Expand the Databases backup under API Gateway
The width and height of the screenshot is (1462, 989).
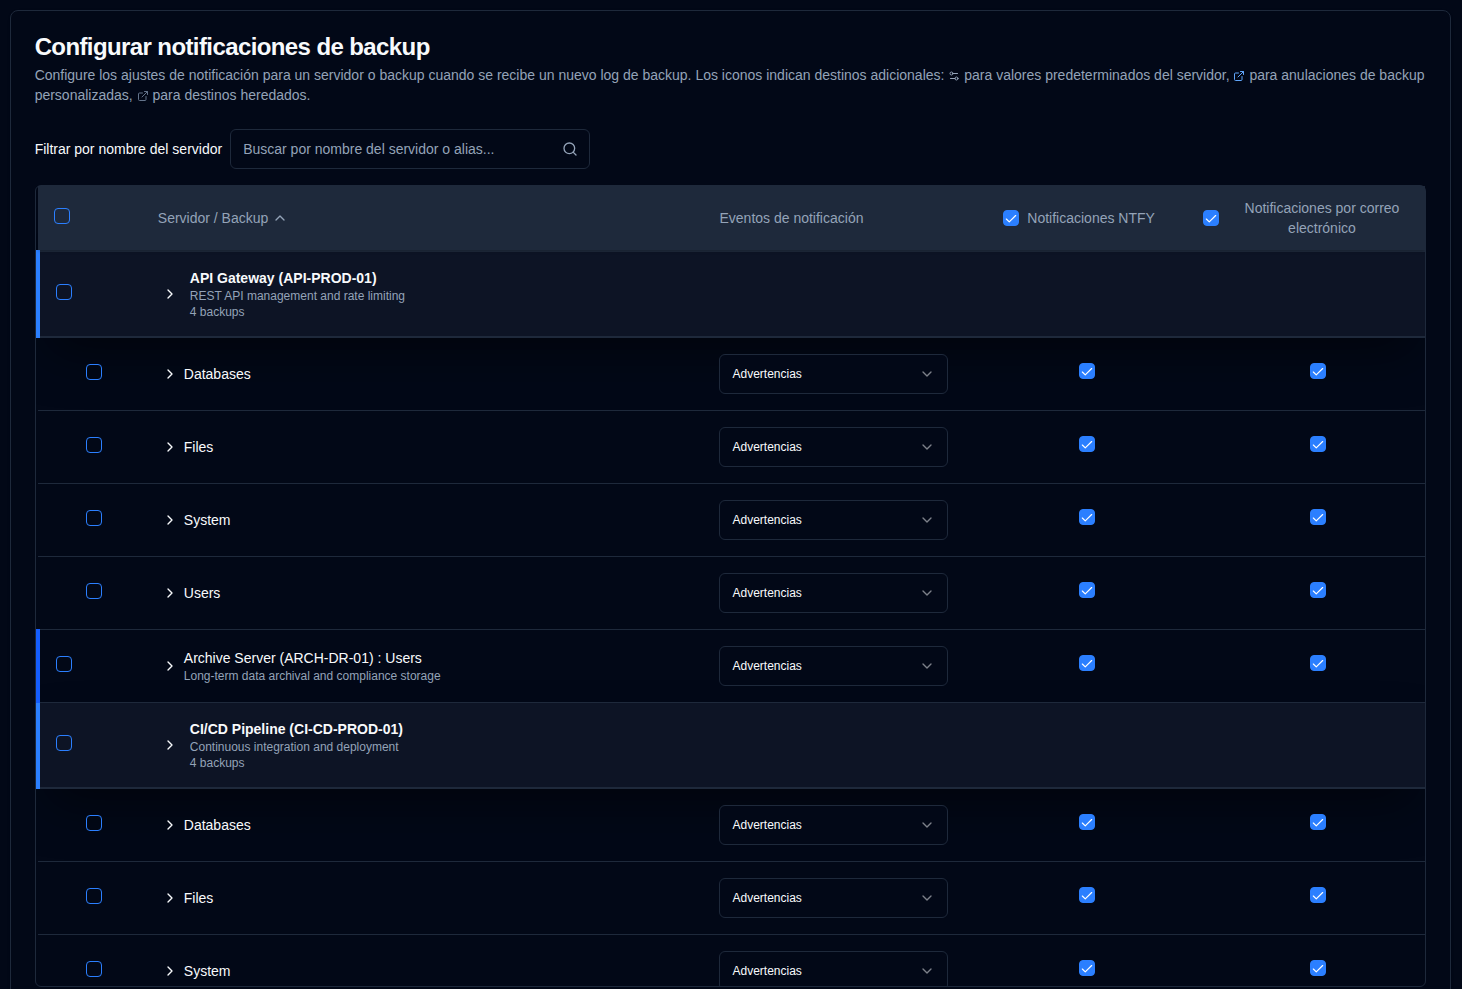[x=170, y=374]
